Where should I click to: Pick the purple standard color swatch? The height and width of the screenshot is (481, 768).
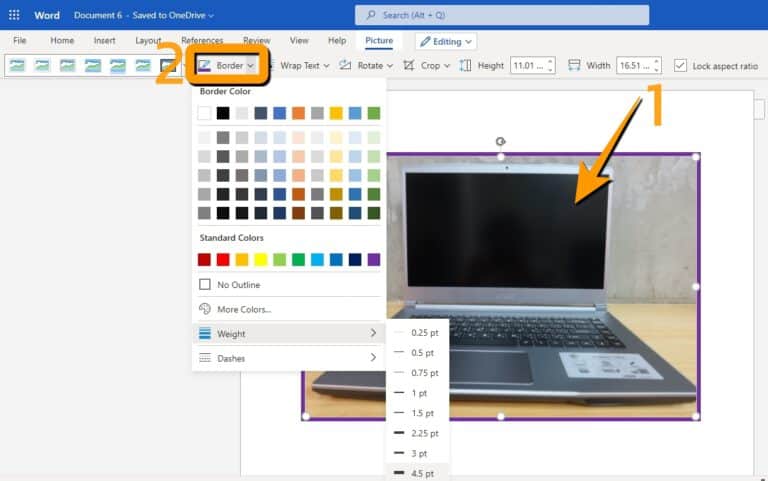[x=374, y=259]
